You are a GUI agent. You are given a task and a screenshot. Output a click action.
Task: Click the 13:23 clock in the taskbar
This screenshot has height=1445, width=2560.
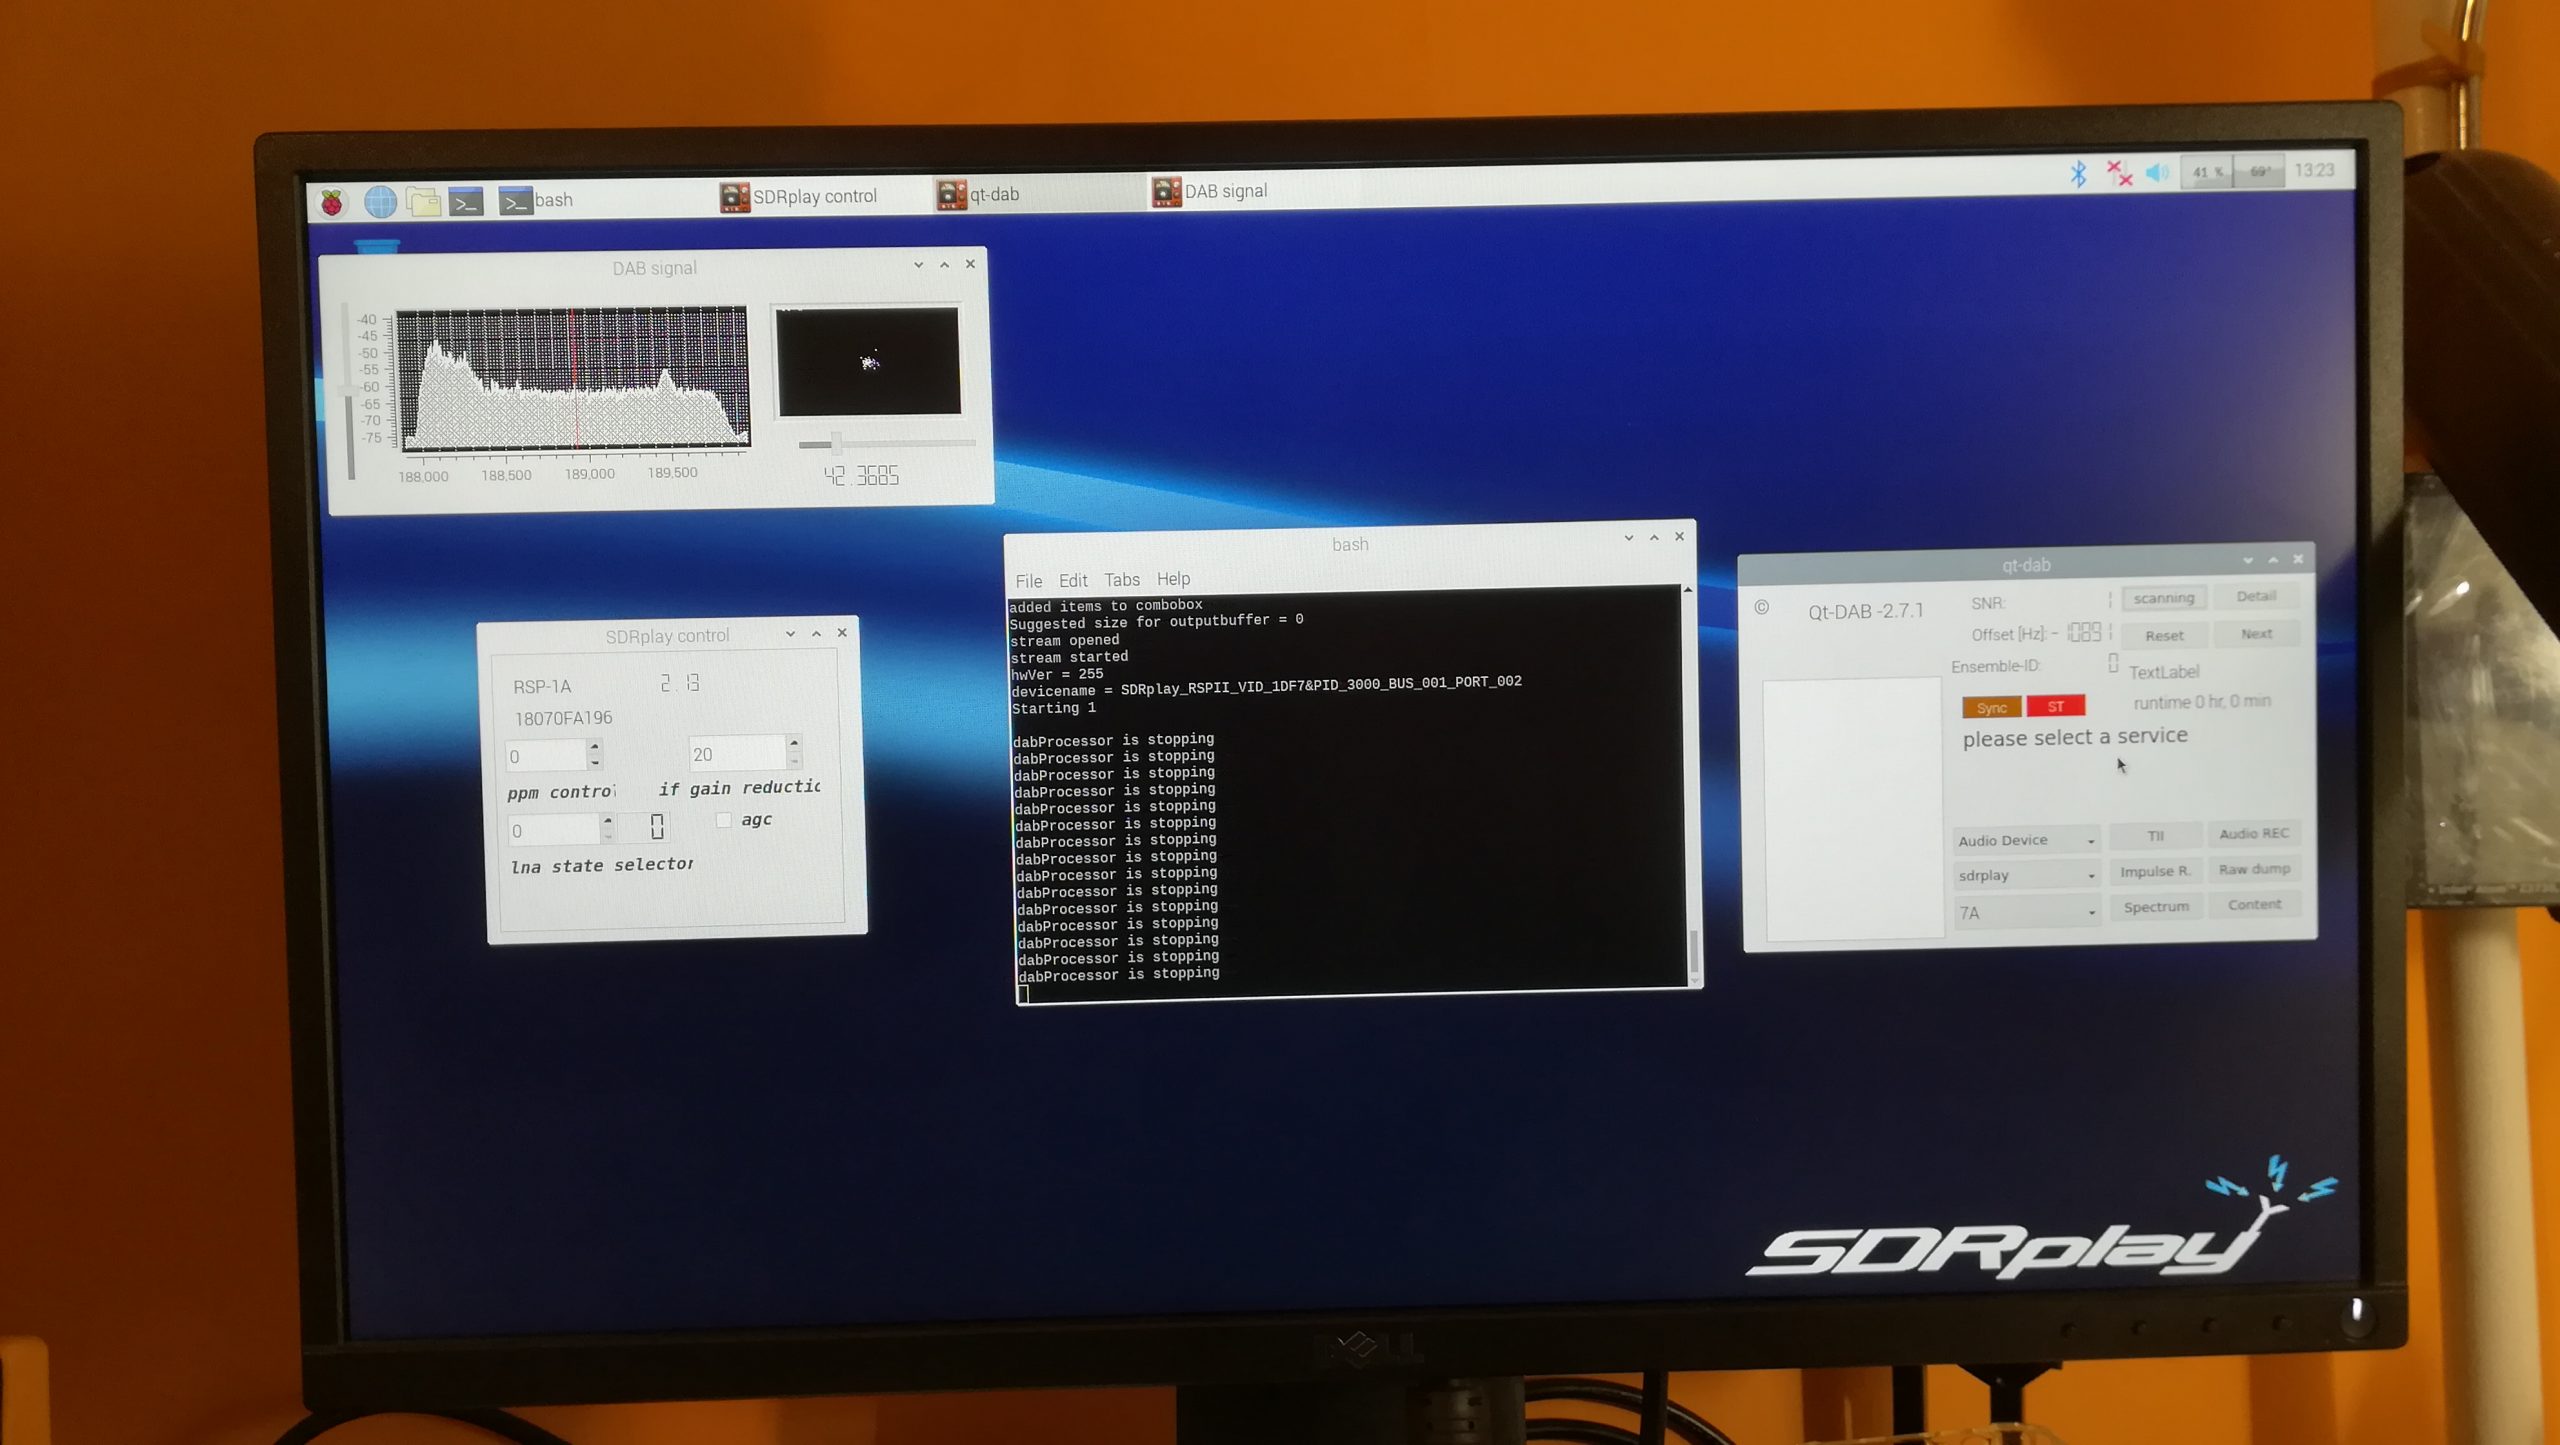(x=2314, y=171)
